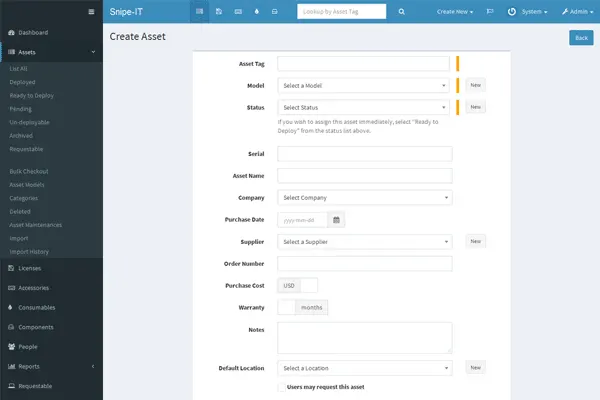Open the alerts flag icon
This screenshot has width=600, height=400.
(489, 12)
